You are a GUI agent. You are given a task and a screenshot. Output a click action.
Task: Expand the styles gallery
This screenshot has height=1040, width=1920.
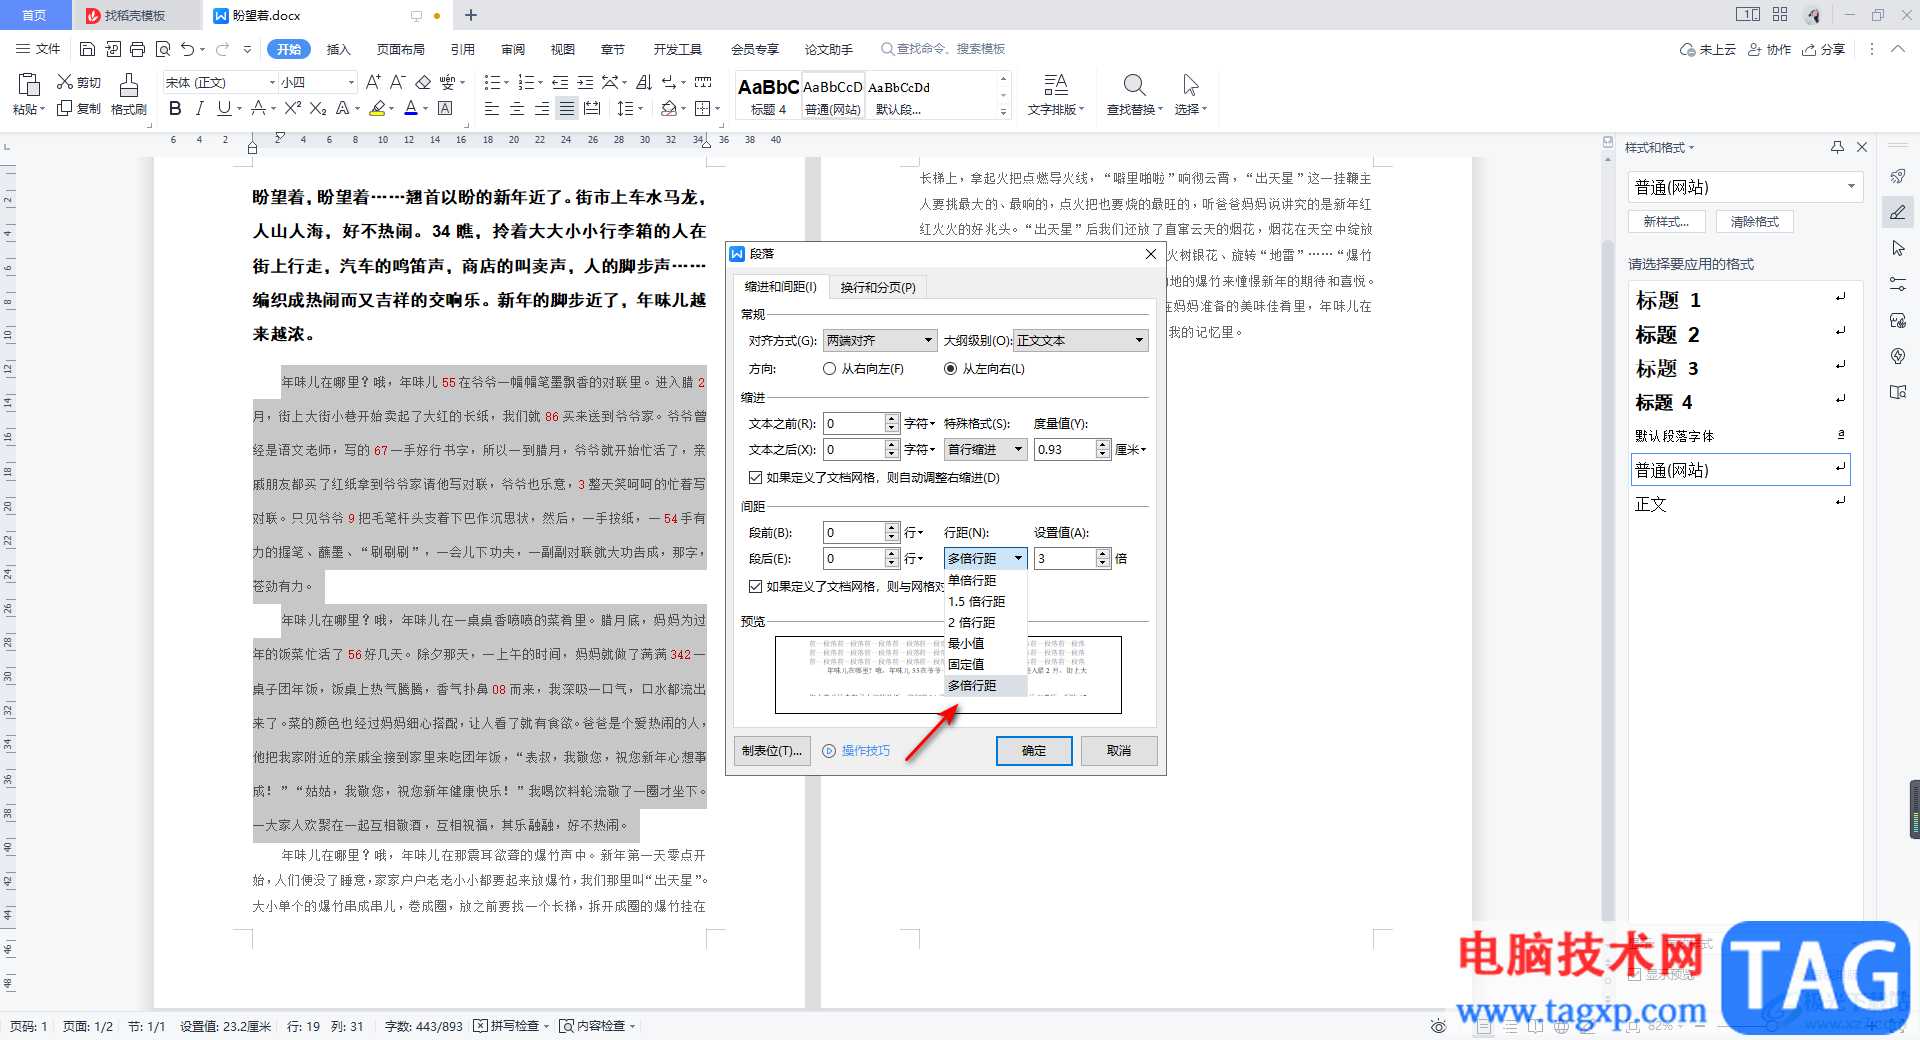(1003, 112)
